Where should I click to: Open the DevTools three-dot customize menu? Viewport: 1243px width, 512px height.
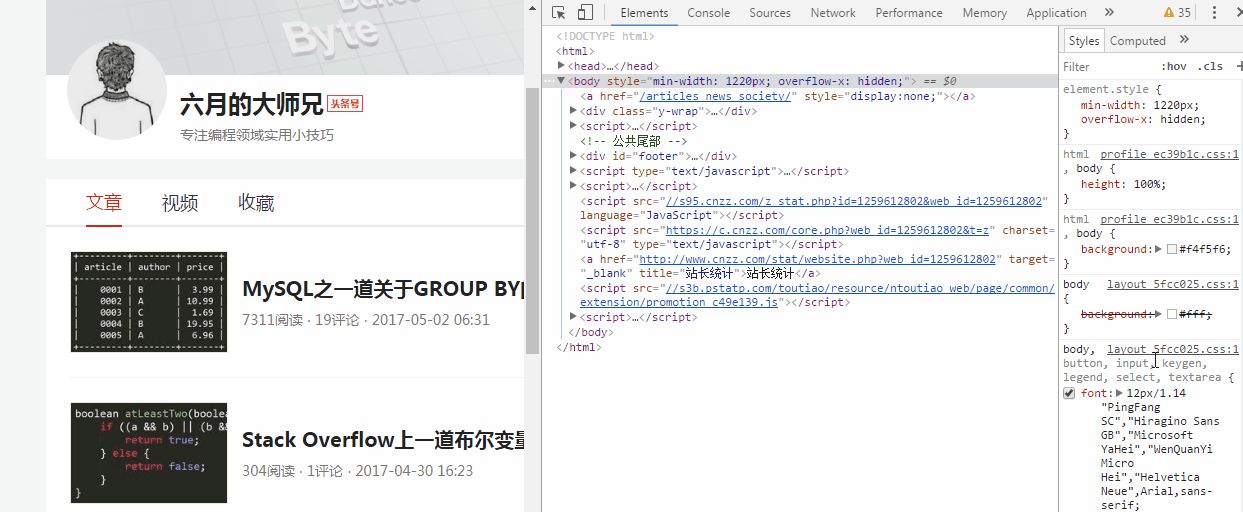pos(1214,13)
